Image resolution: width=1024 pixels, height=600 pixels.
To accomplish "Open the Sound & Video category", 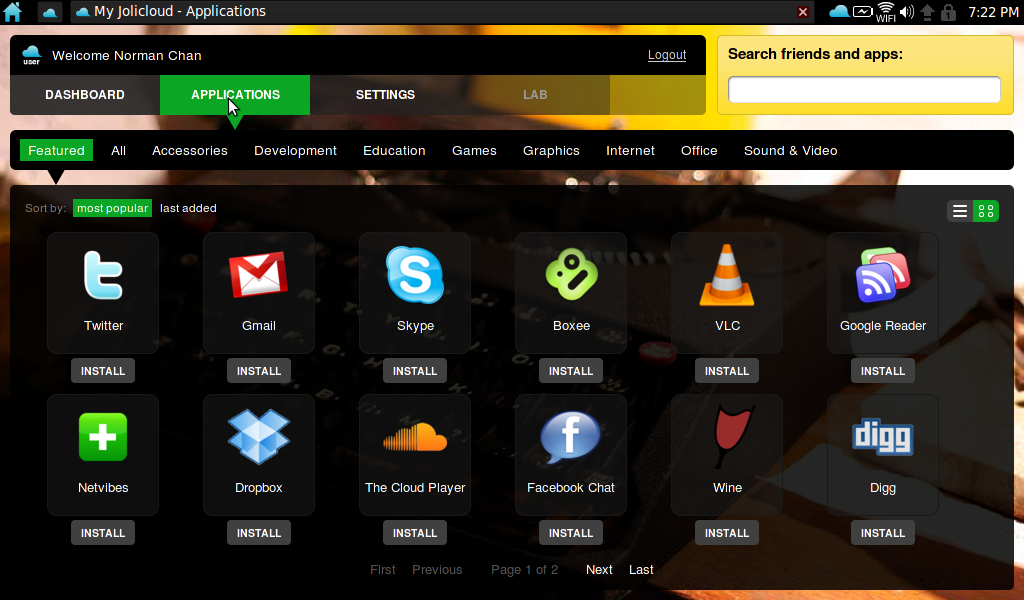I will [791, 150].
